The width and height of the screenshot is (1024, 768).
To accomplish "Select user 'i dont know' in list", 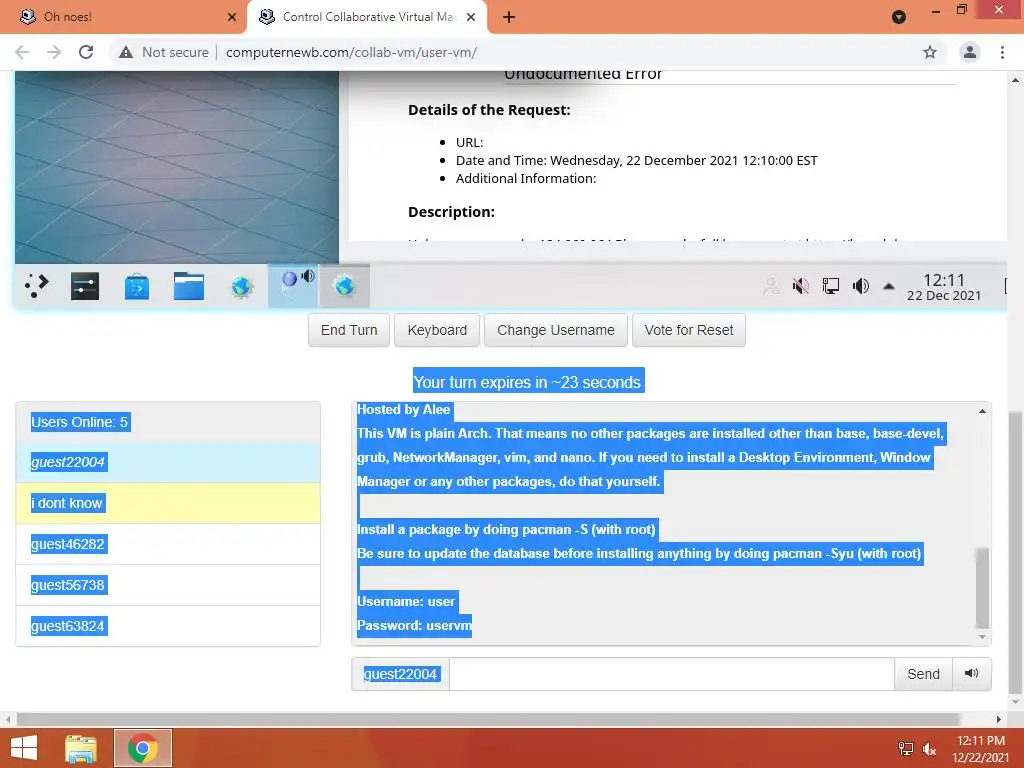I will tap(168, 504).
